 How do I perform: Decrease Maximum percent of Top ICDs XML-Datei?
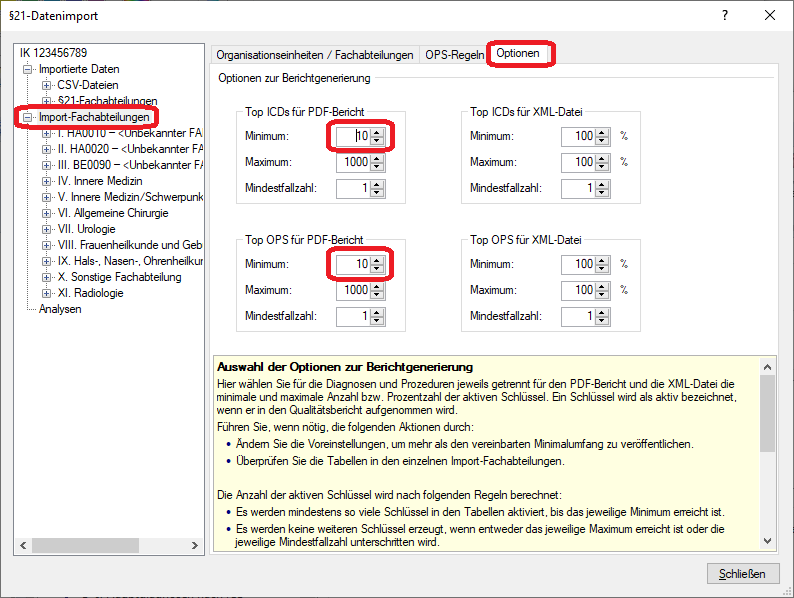coord(602,167)
